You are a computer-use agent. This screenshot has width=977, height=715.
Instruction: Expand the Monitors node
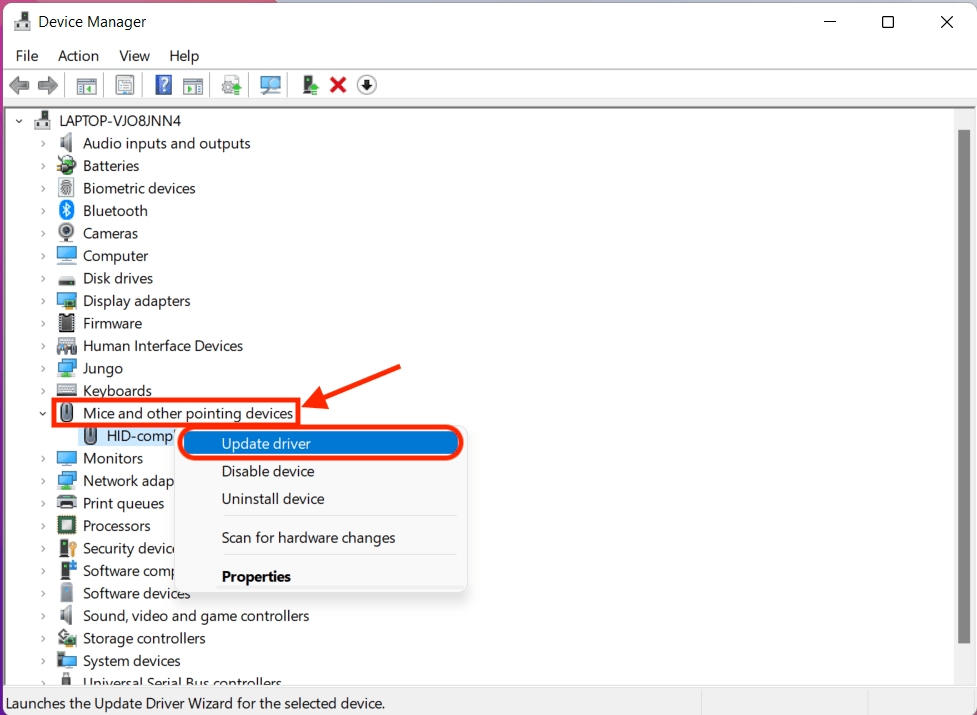(43, 458)
